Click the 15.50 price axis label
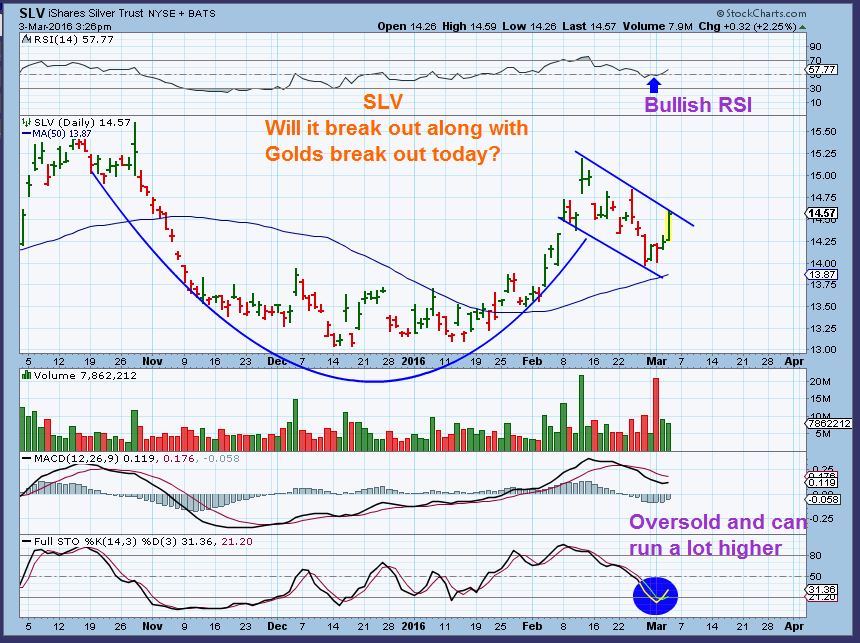The height and width of the screenshot is (643, 860). pyautogui.click(x=823, y=132)
